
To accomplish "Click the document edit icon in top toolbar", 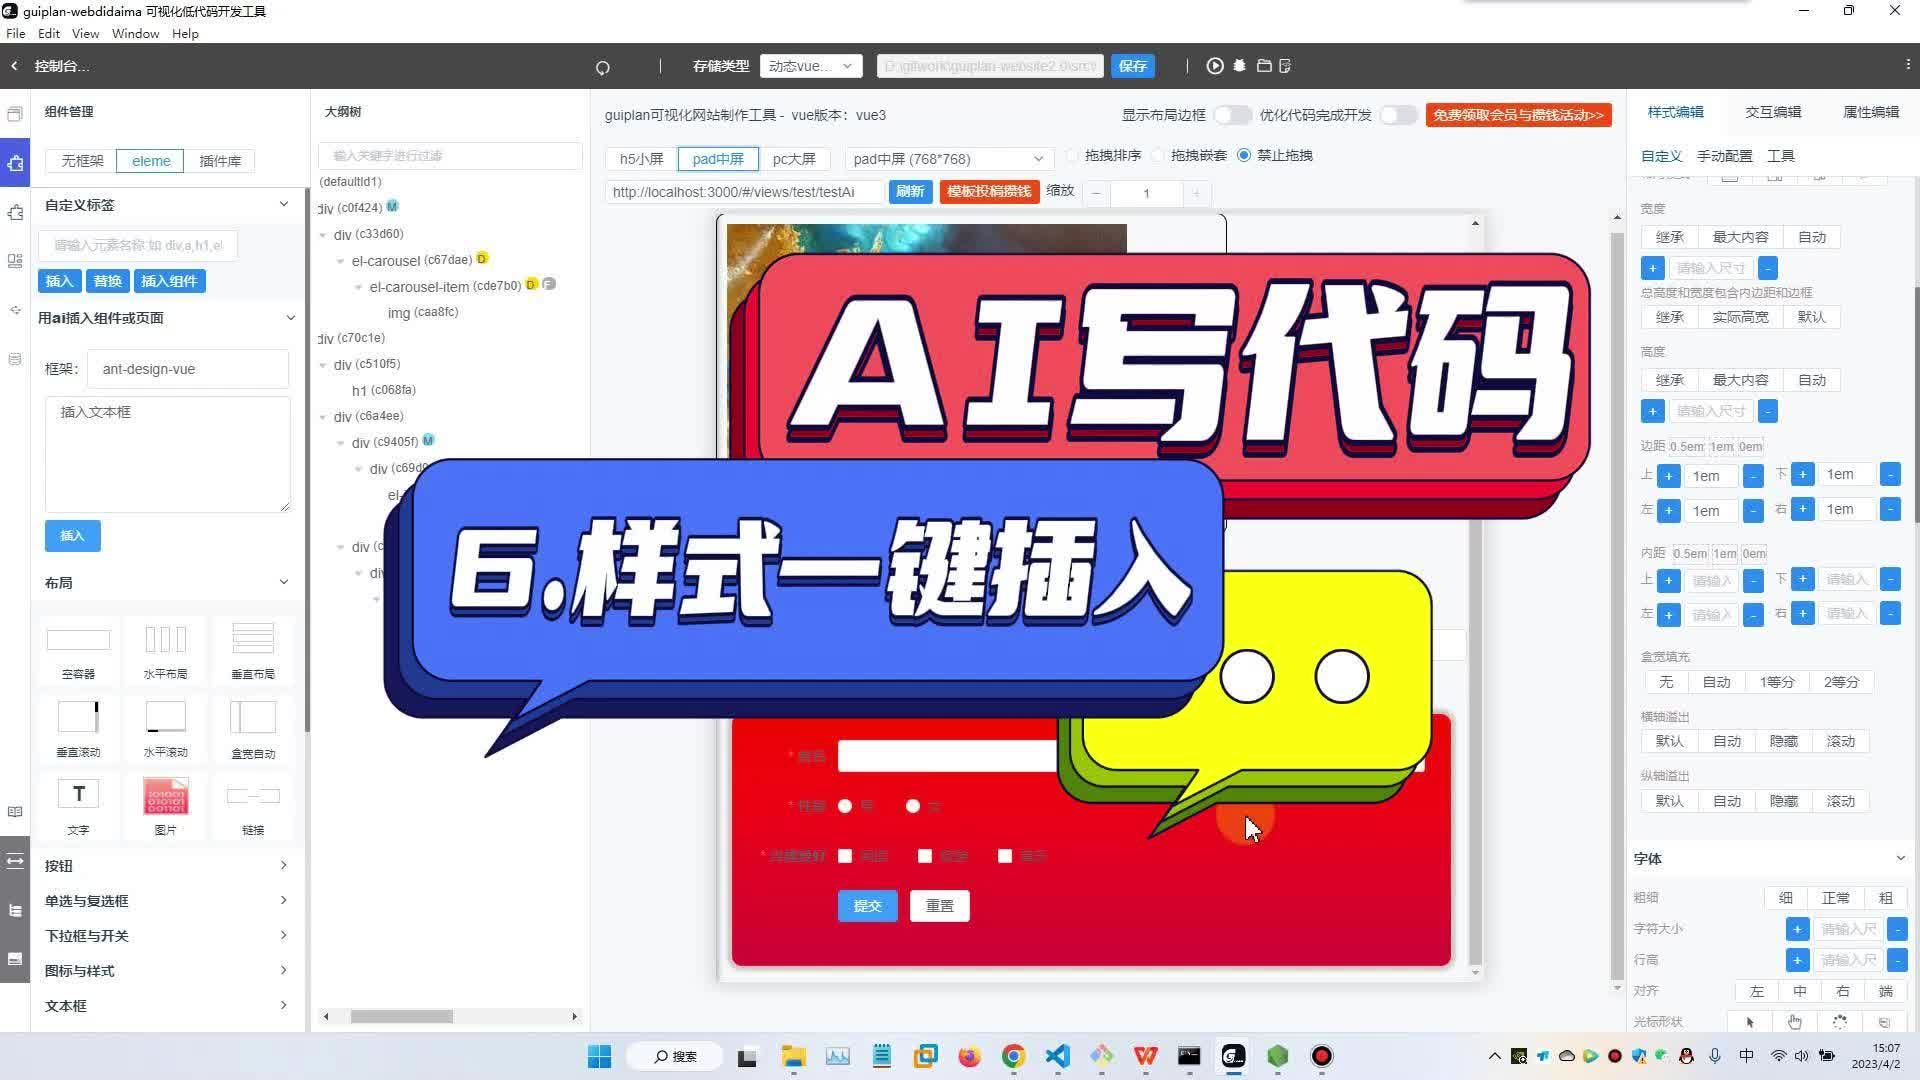I will click(x=1286, y=66).
